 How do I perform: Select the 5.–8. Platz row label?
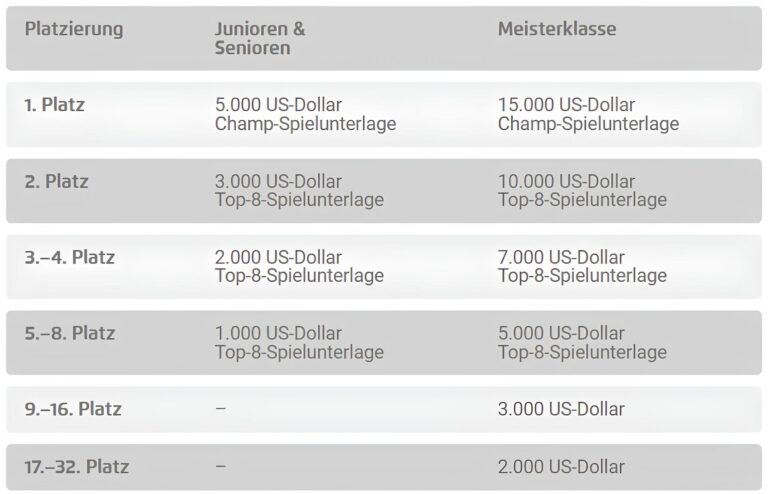coord(70,334)
